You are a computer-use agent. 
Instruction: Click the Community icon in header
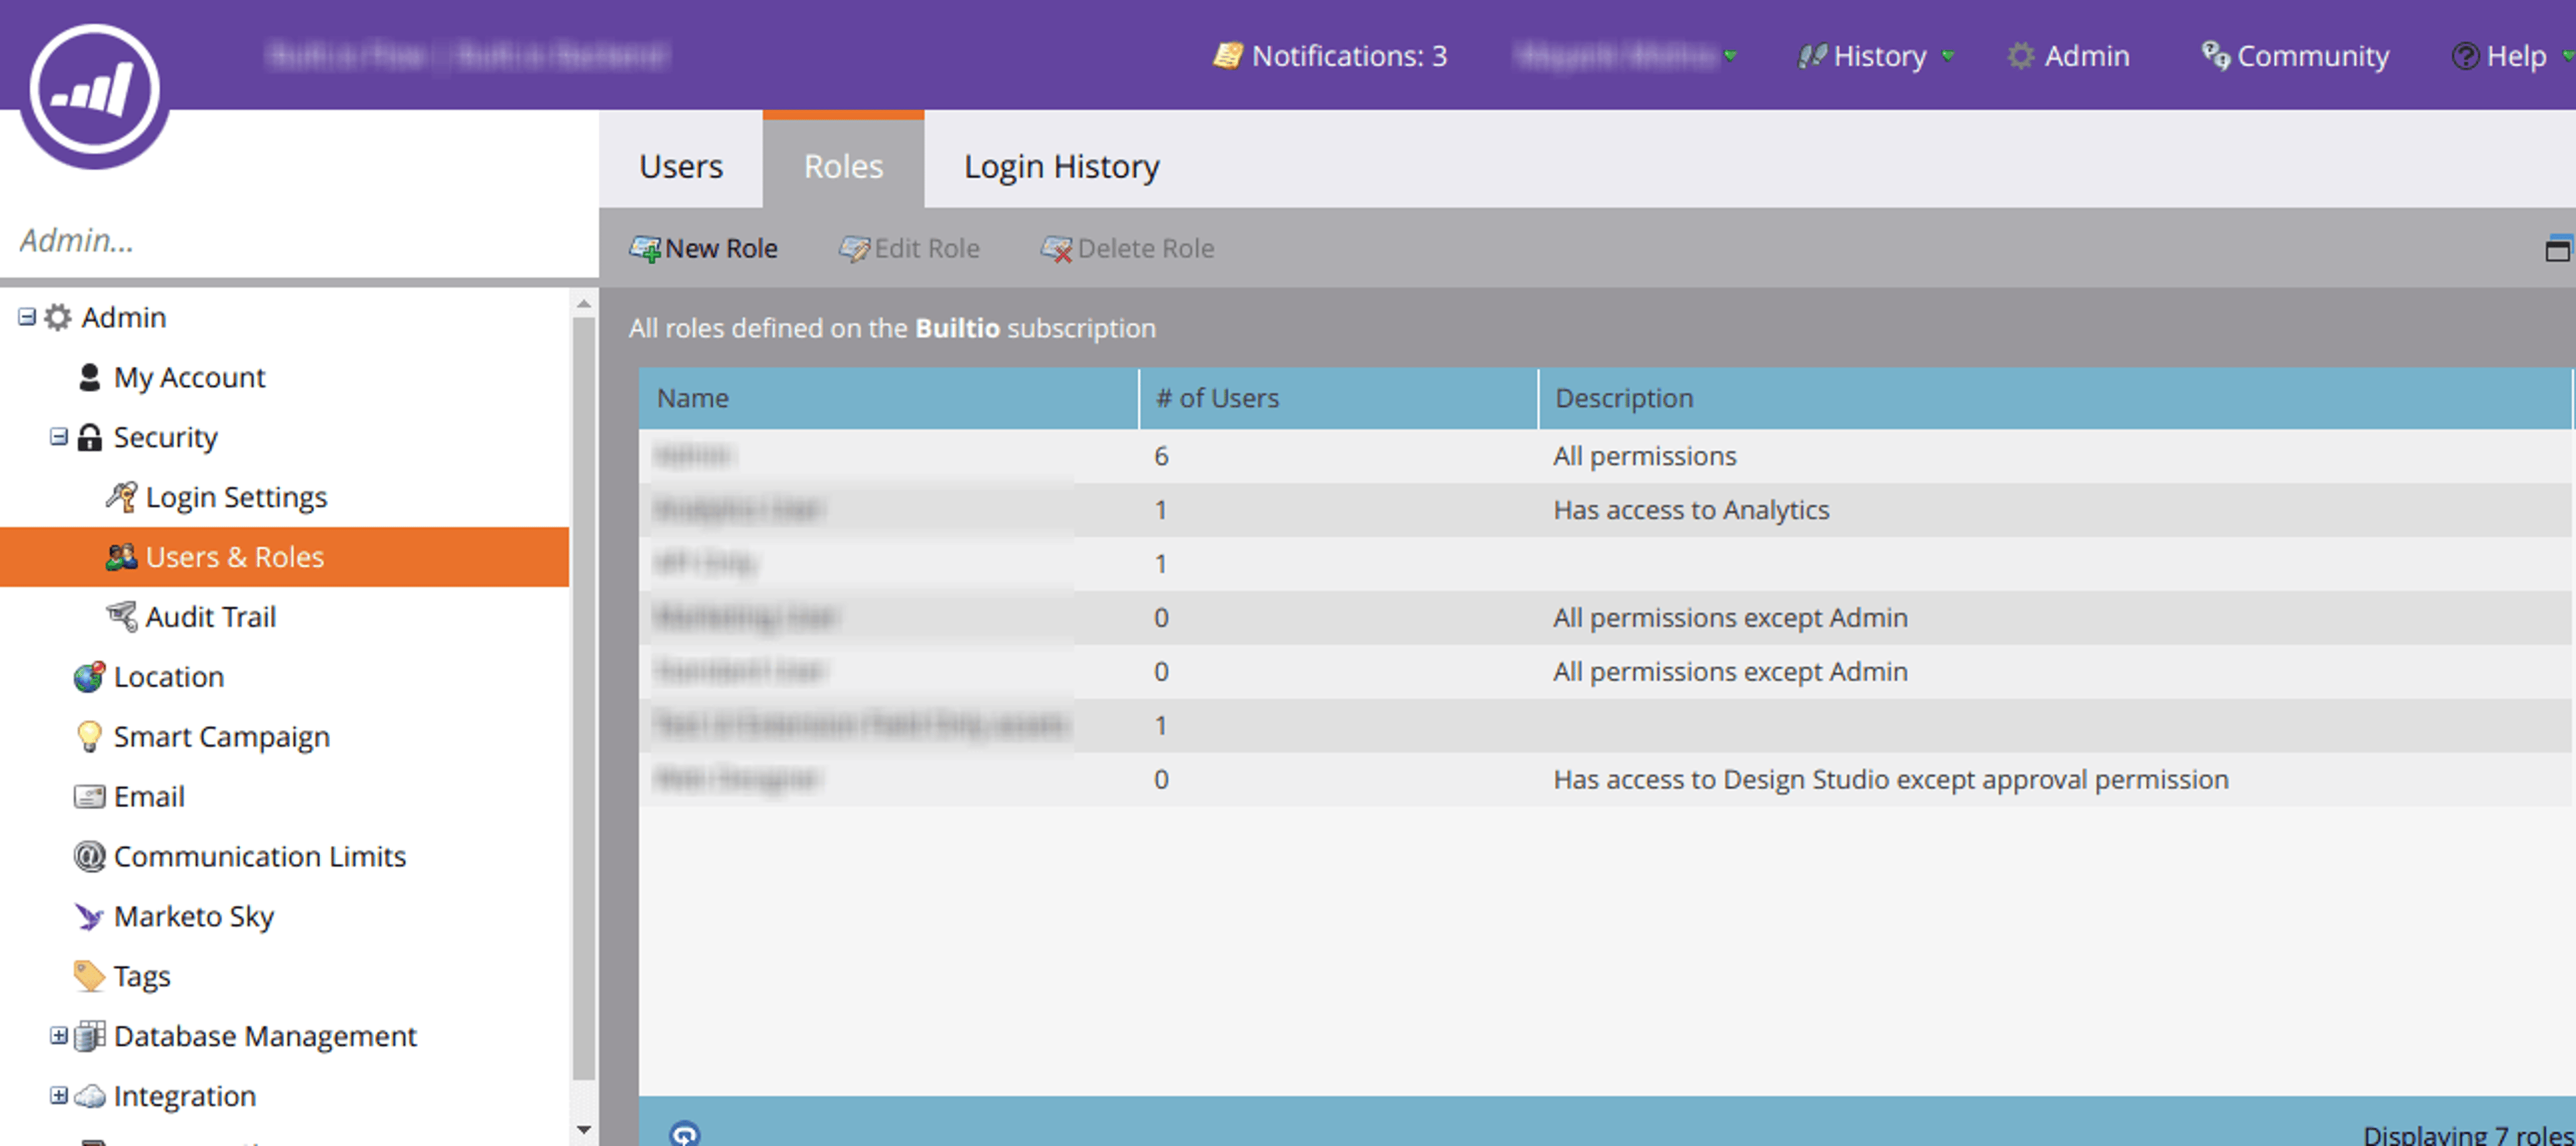pos(2215,55)
